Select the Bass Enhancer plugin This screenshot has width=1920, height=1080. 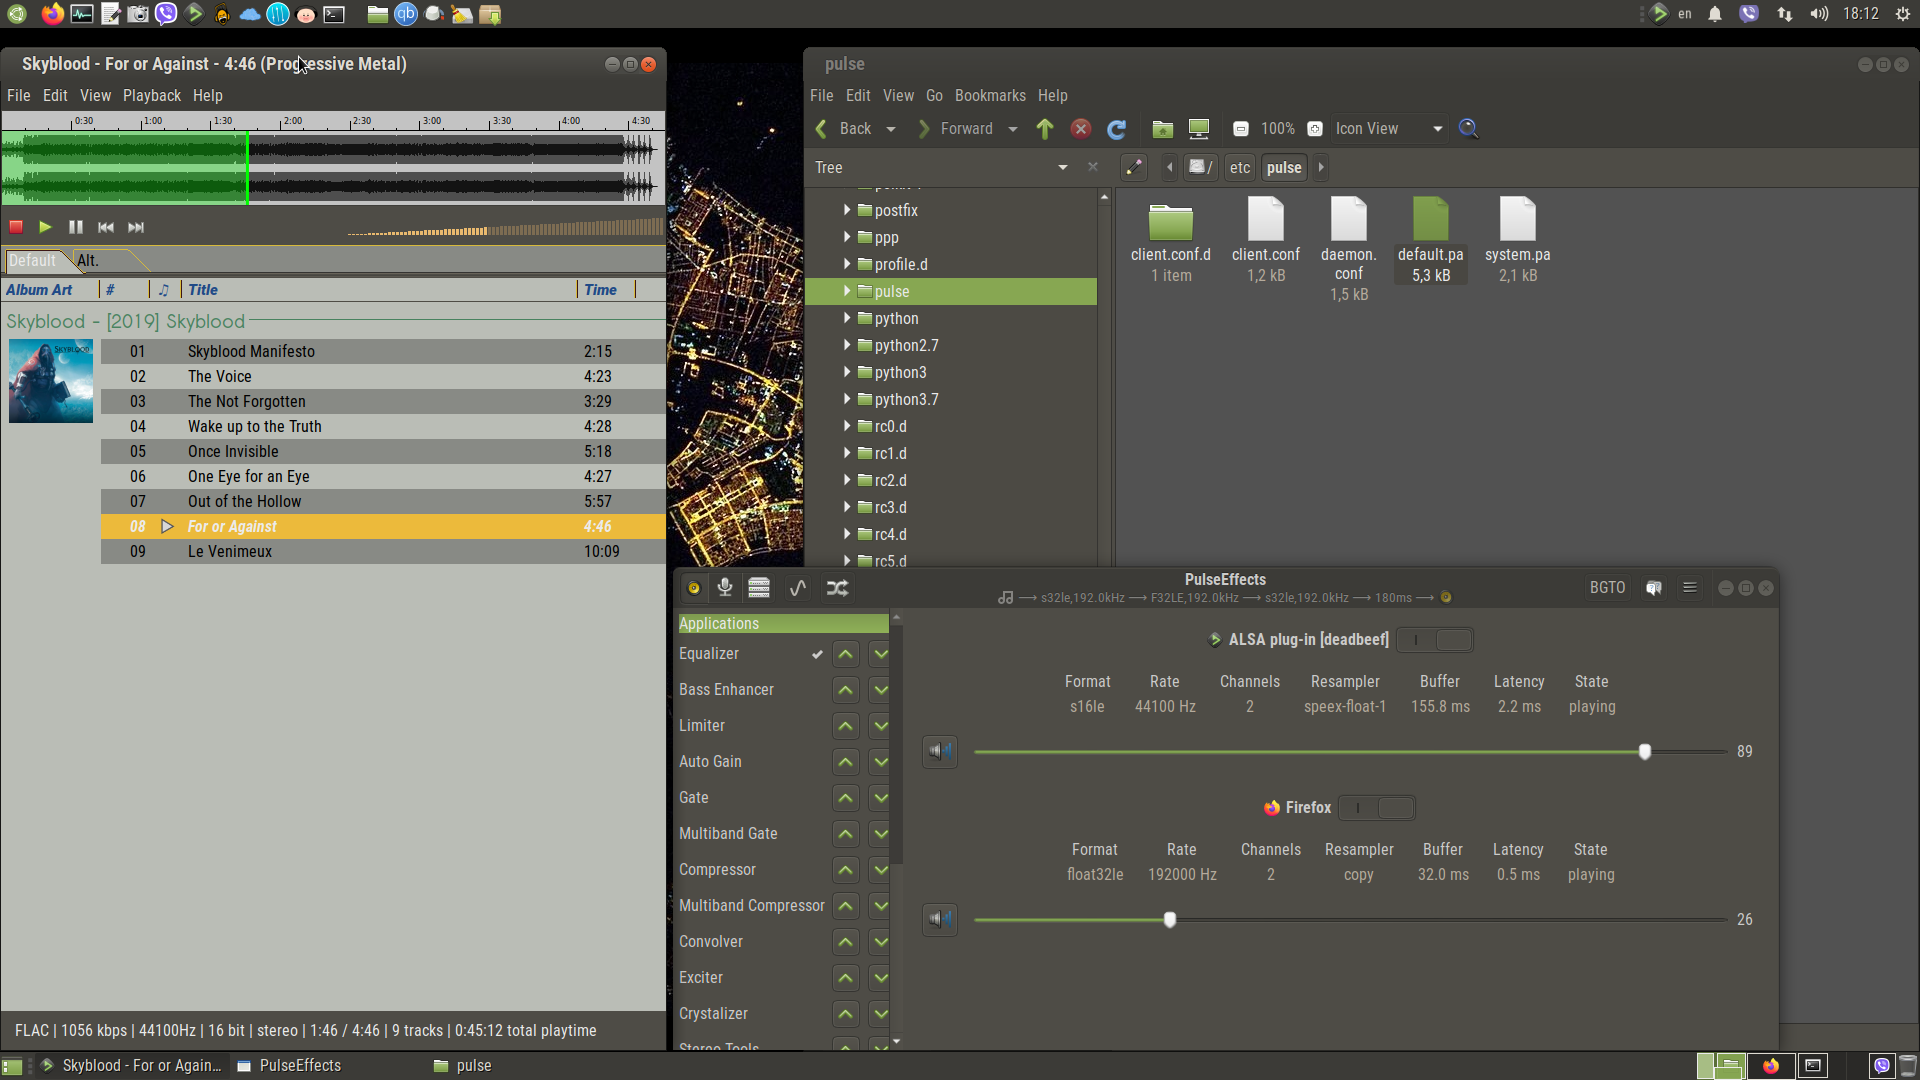click(x=726, y=690)
